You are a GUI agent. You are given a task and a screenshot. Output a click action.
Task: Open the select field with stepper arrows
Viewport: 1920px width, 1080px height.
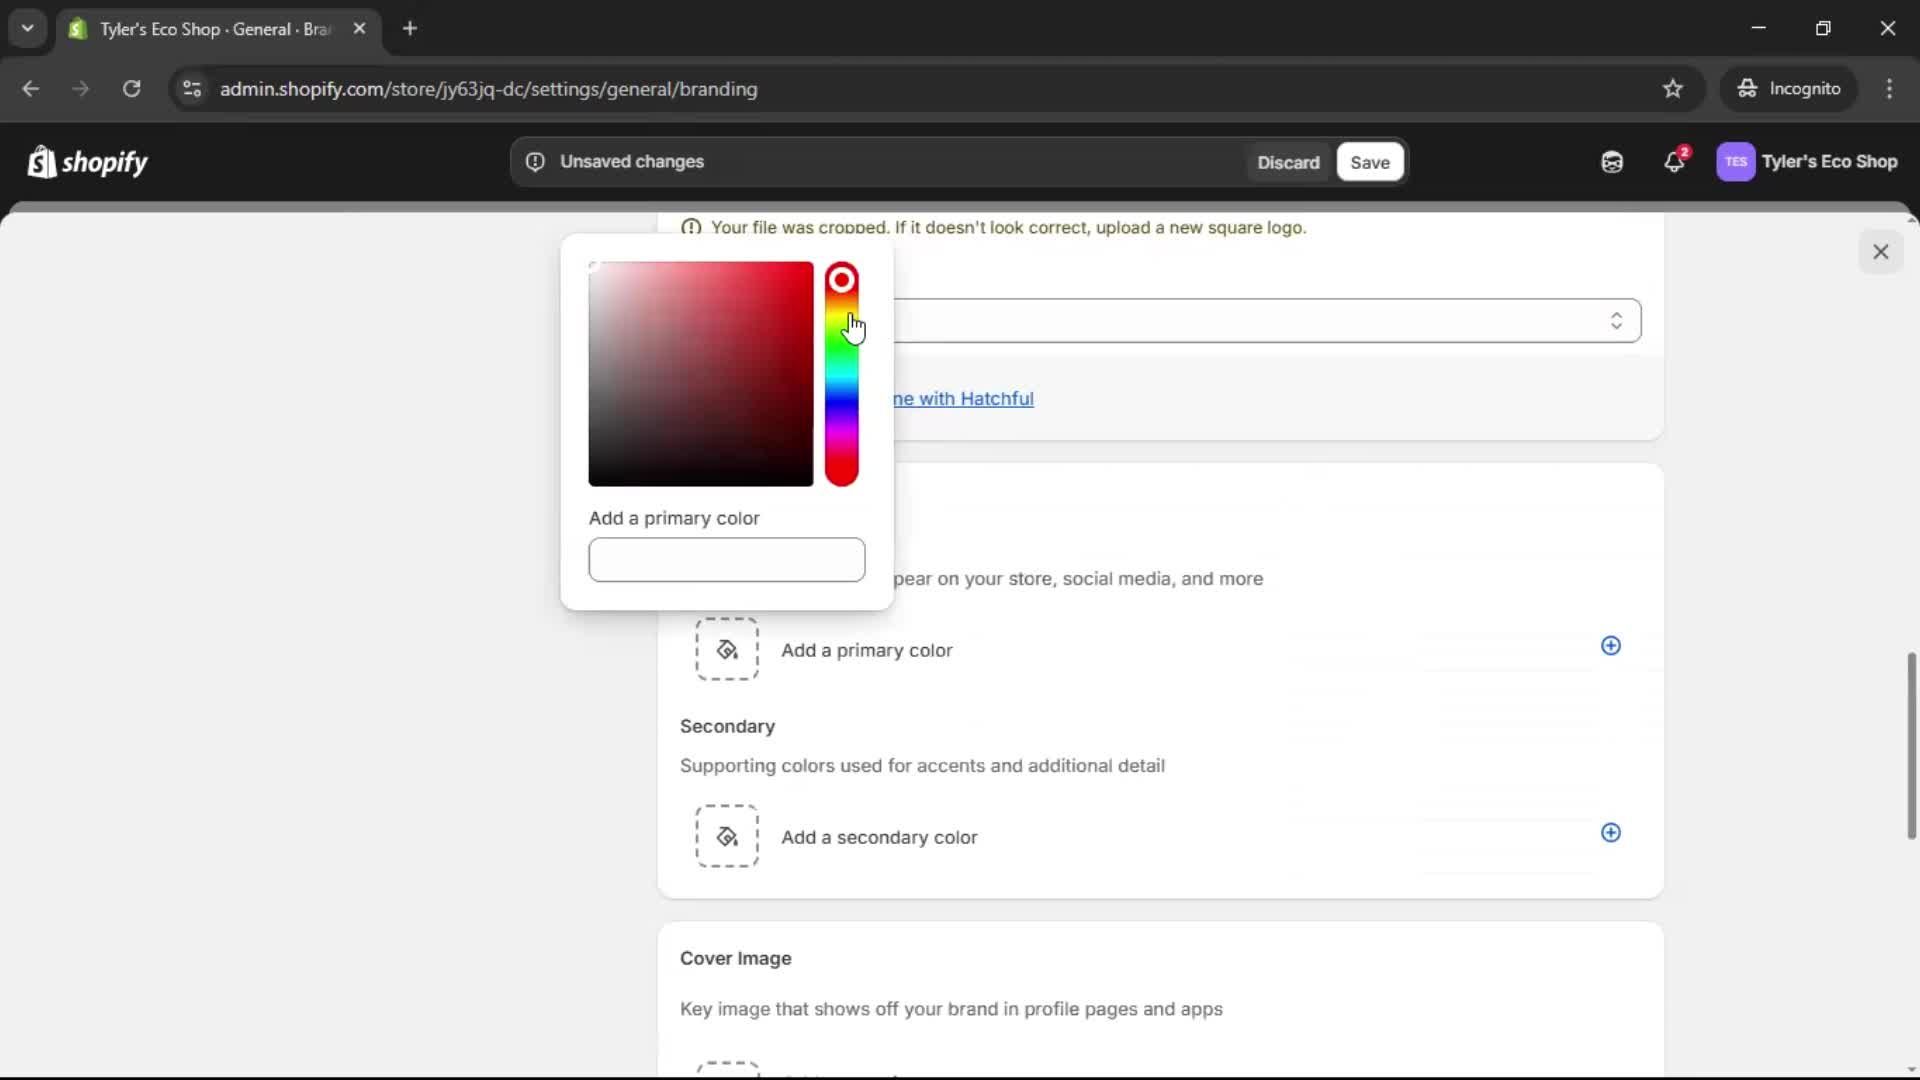pos(1616,320)
